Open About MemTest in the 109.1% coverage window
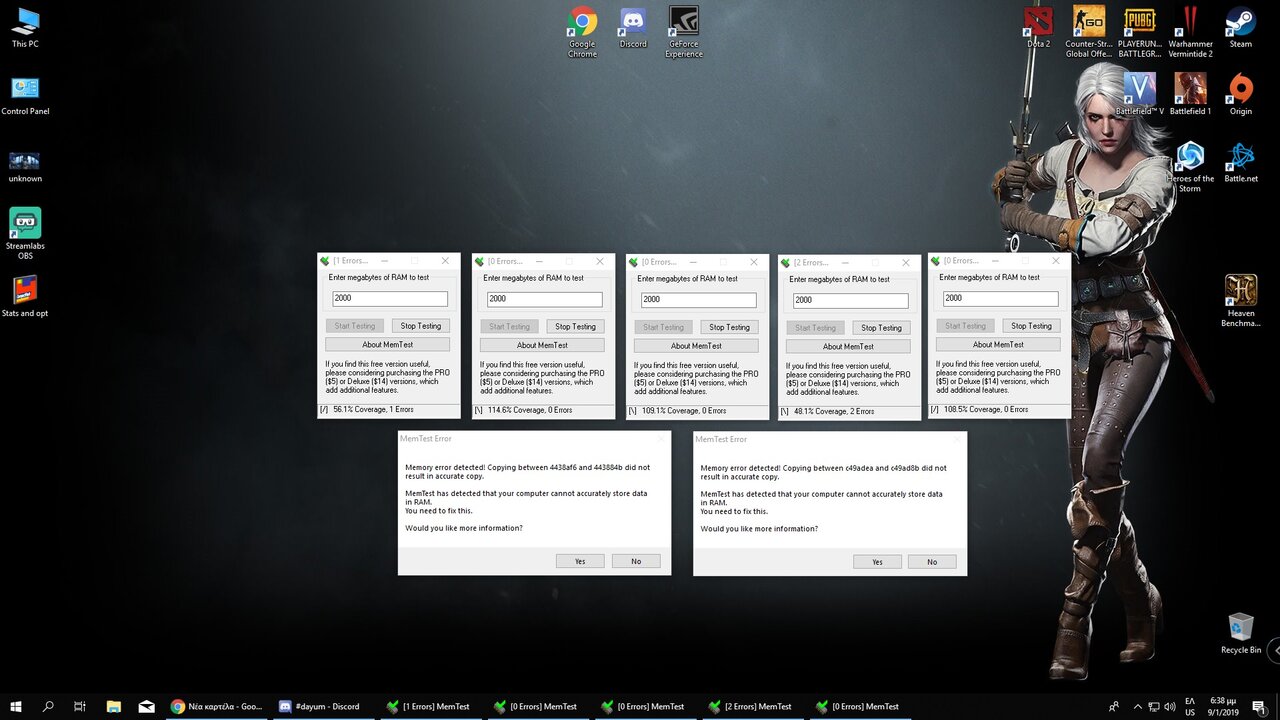Image resolution: width=1280 pixels, height=720 pixels. (695, 346)
